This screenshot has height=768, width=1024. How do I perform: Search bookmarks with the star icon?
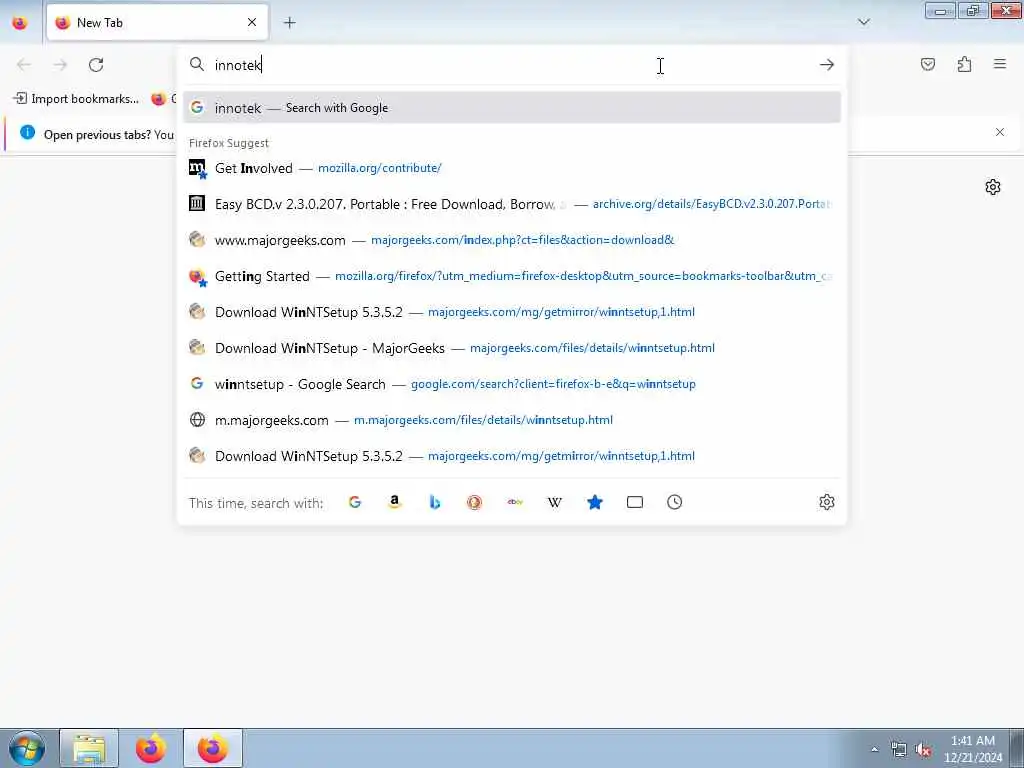click(595, 502)
